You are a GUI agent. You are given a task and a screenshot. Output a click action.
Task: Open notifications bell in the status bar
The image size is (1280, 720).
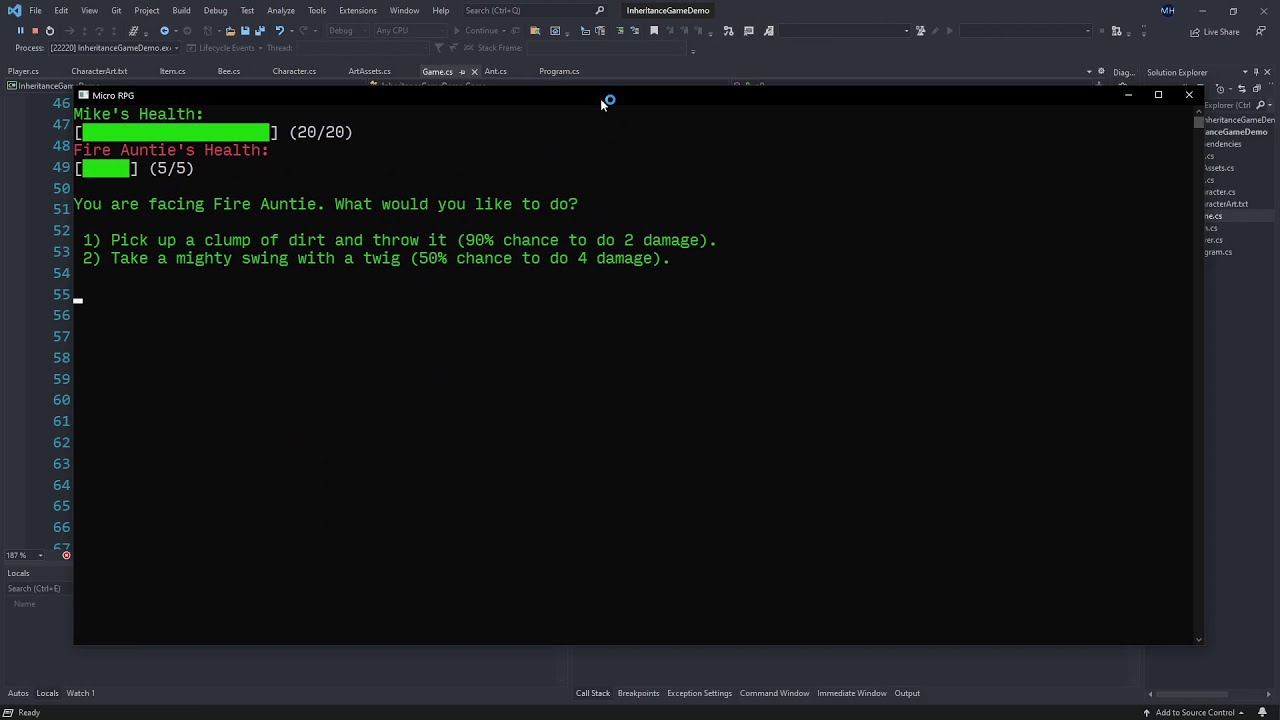point(1262,713)
